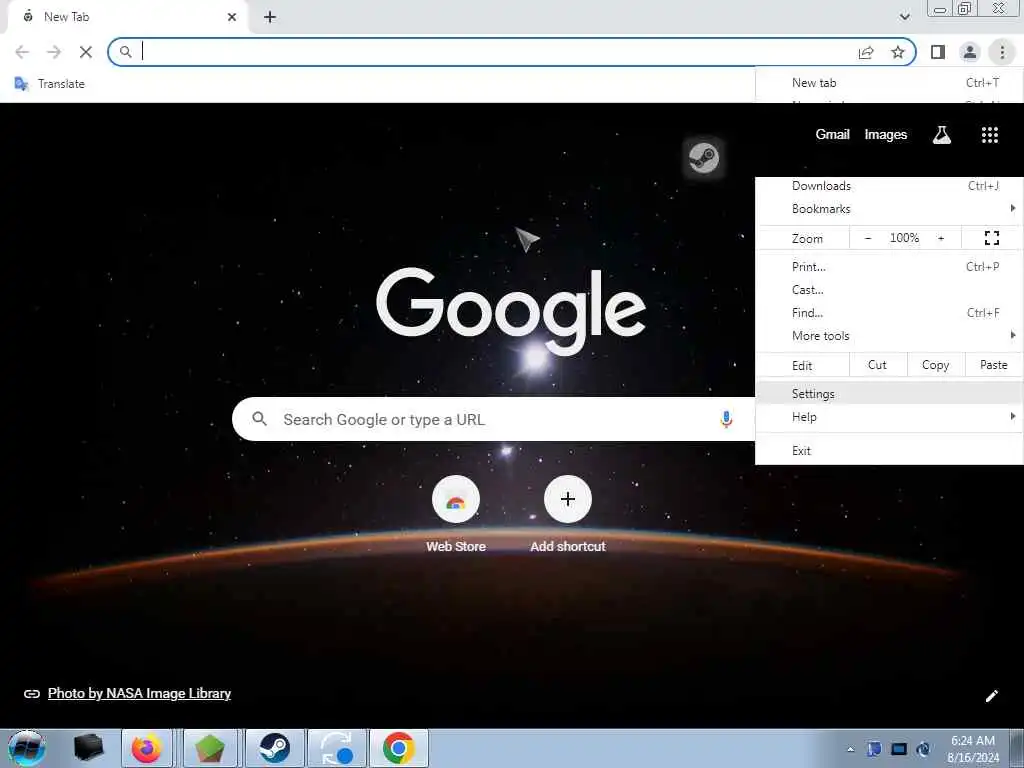Screen dimensions: 1024x768
Task: Increase zoom with the plus button
Action: (941, 238)
